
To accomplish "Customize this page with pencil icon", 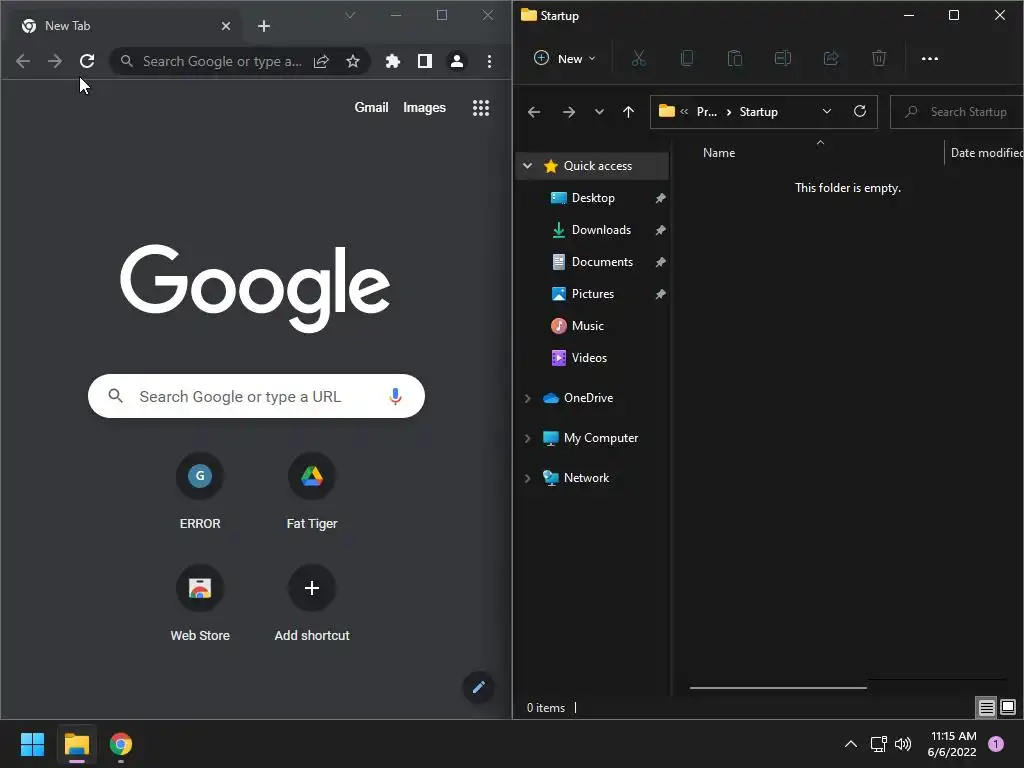I will click(478, 687).
